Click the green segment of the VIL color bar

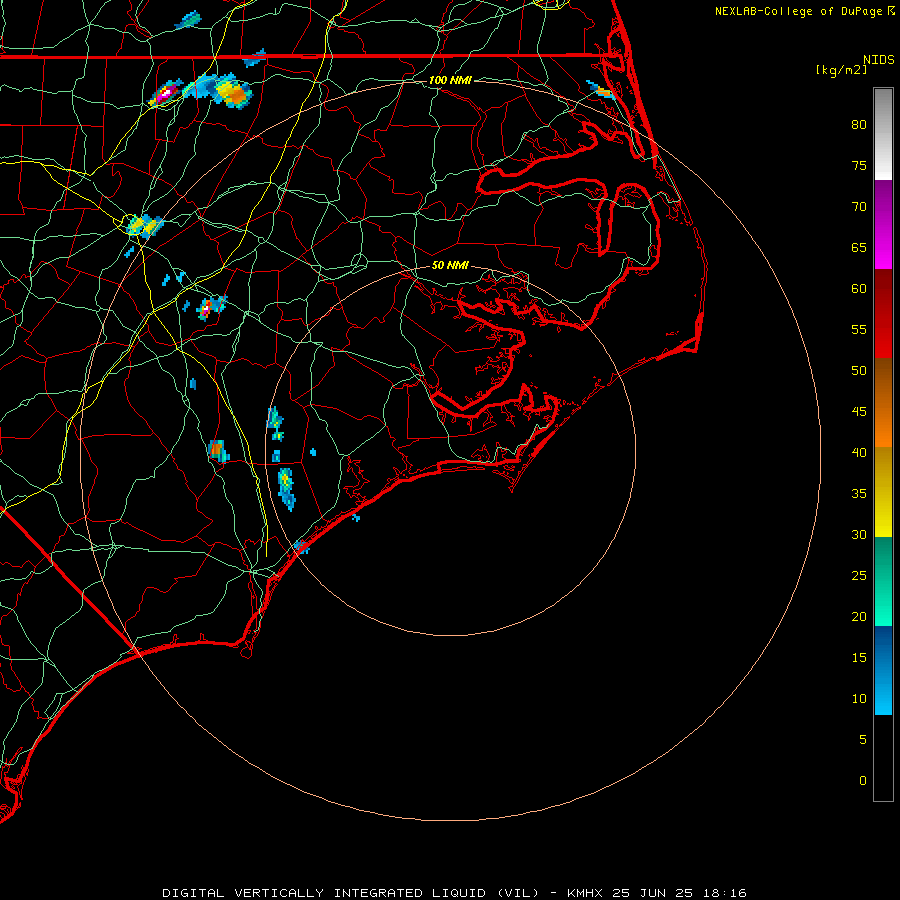point(883,581)
